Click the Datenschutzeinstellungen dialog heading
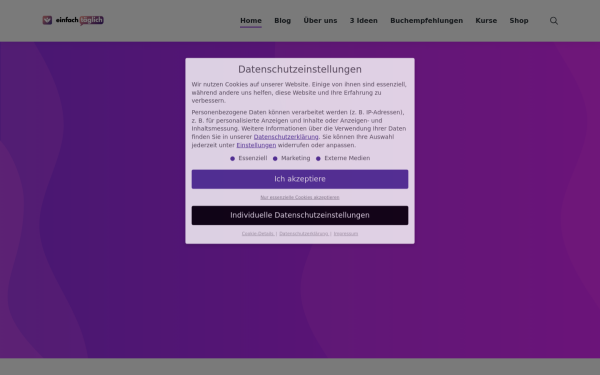The image size is (600, 375). tap(300, 69)
